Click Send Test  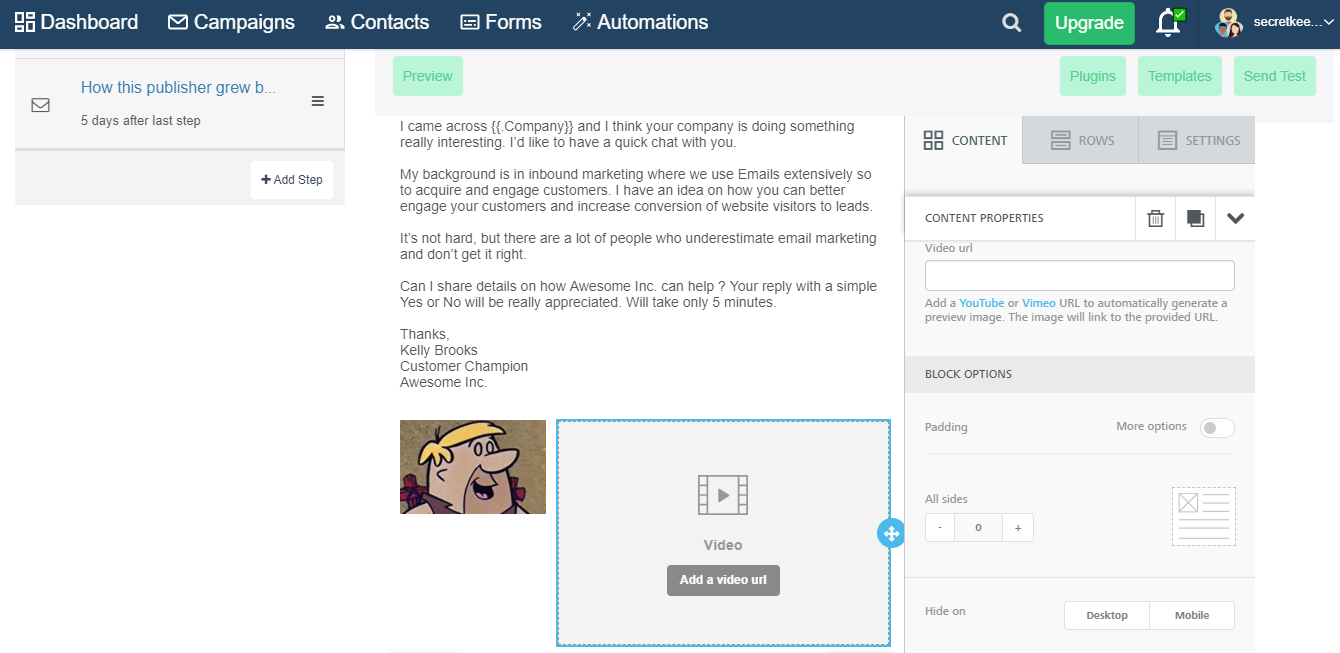(1275, 76)
